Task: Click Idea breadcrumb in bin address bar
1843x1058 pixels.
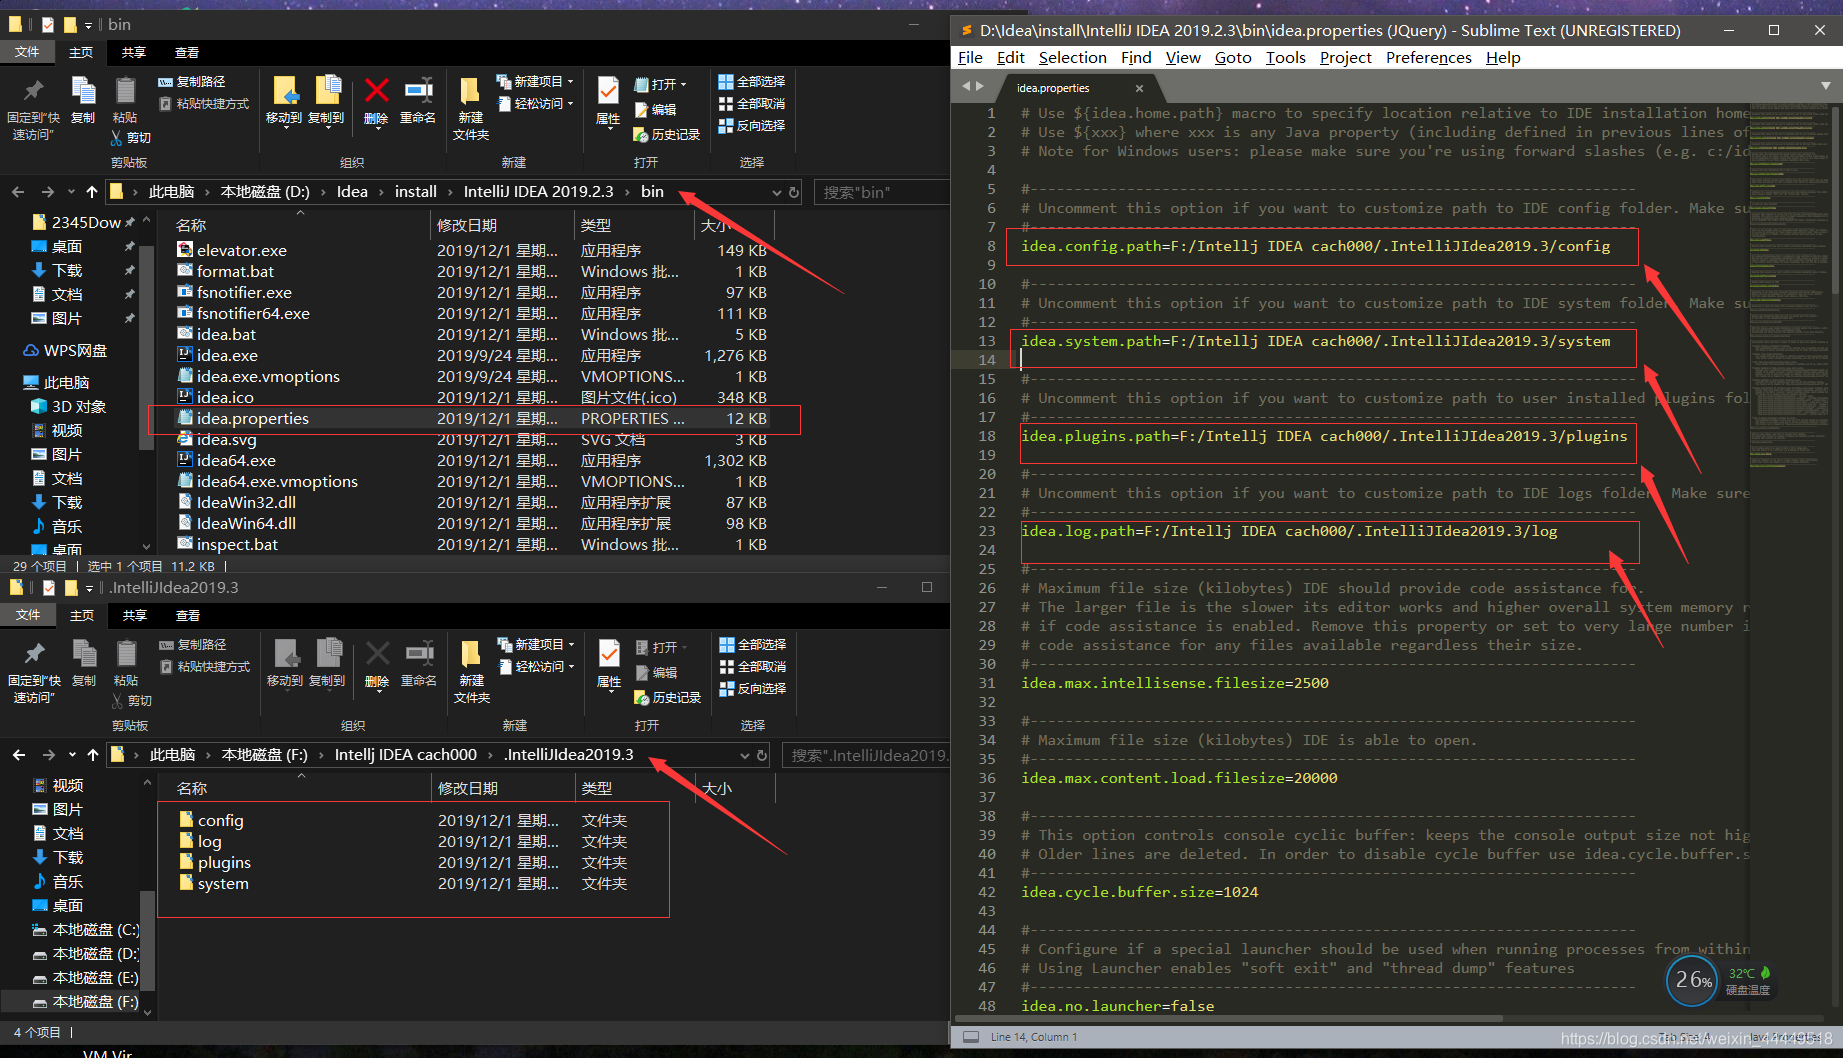Action: click(352, 192)
